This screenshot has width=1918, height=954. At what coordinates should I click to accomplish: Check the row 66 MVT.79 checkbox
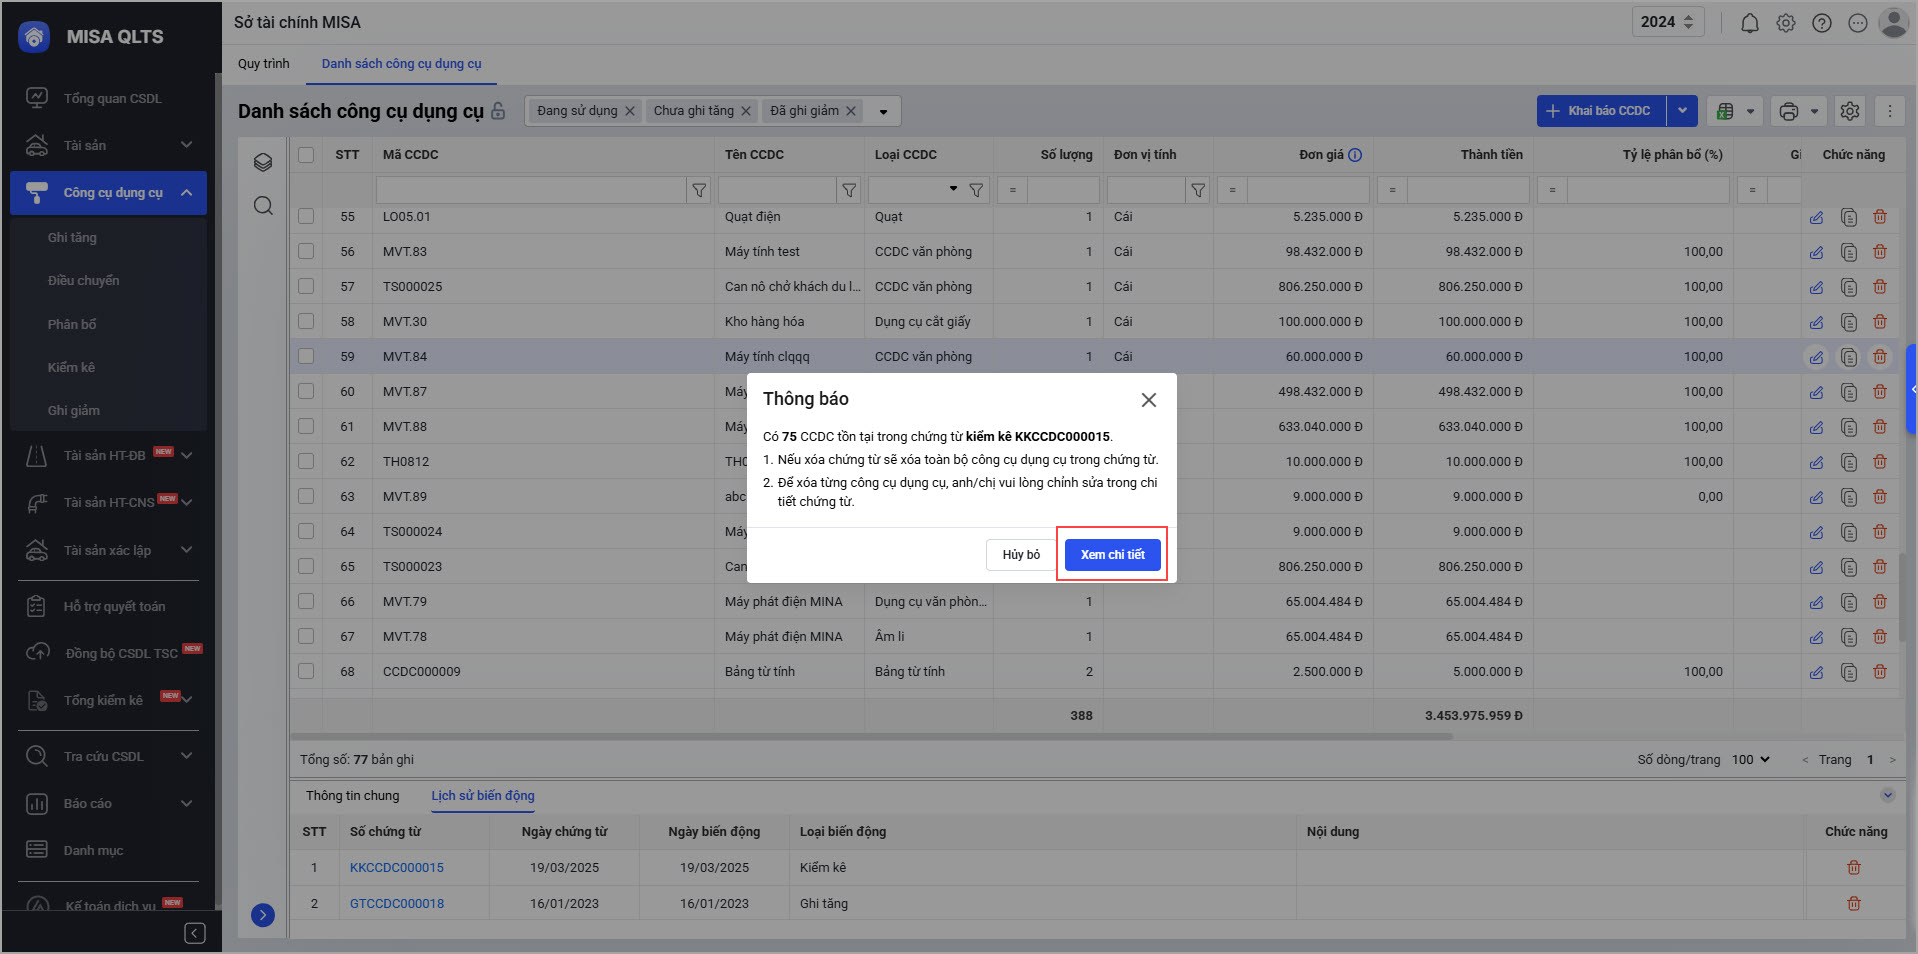[x=306, y=602]
